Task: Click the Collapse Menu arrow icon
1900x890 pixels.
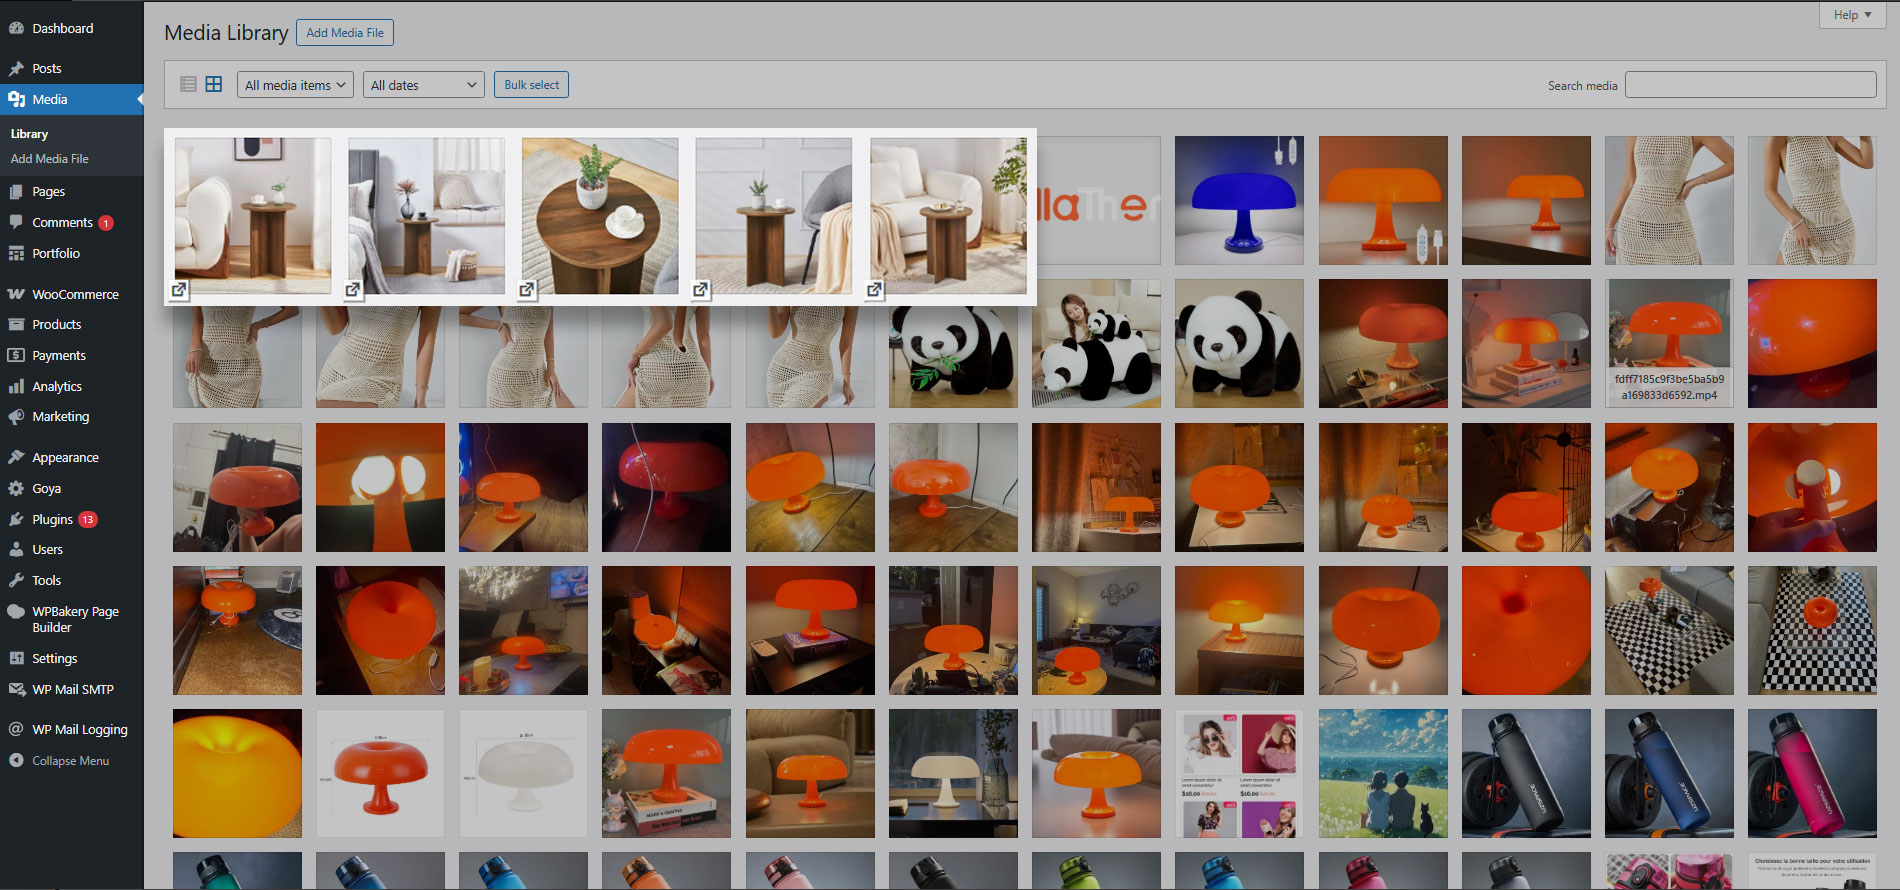Action: pos(16,760)
